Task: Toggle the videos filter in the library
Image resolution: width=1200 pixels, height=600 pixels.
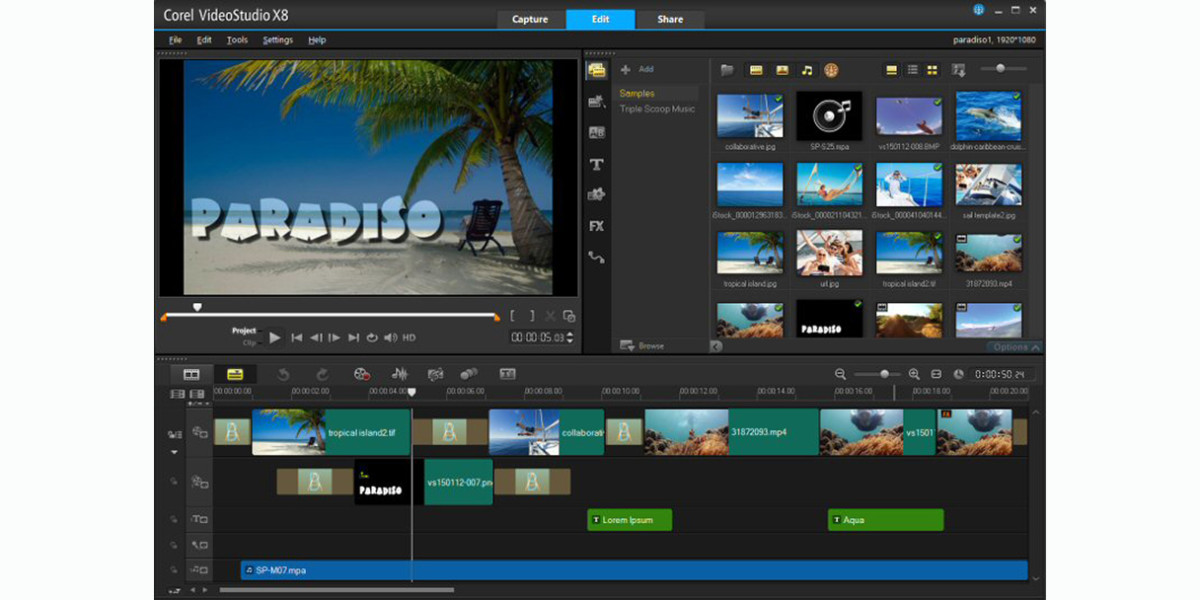Action: (757, 70)
